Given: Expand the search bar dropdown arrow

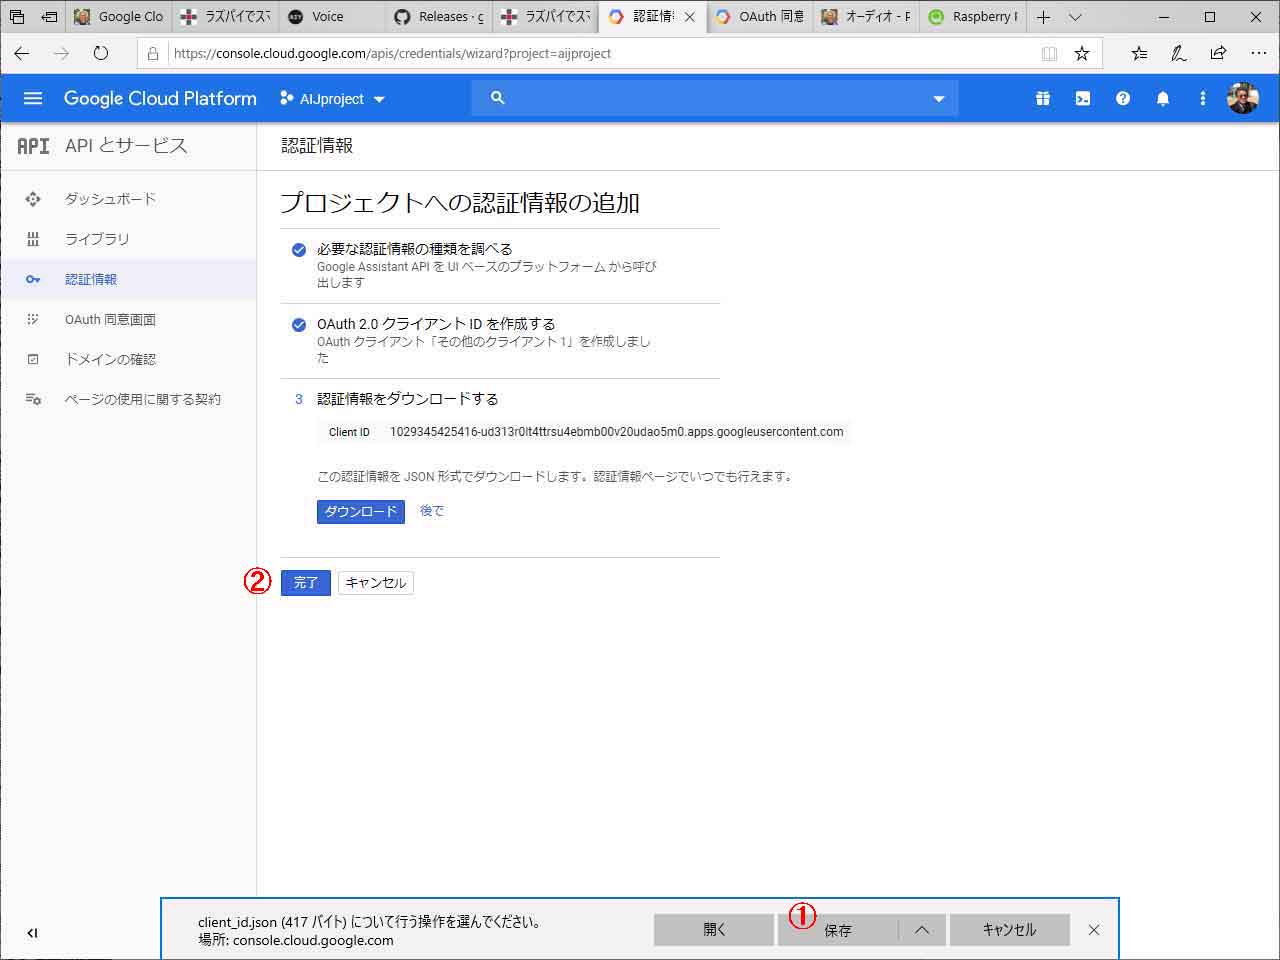Looking at the screenshot, I should click(938, 99).
